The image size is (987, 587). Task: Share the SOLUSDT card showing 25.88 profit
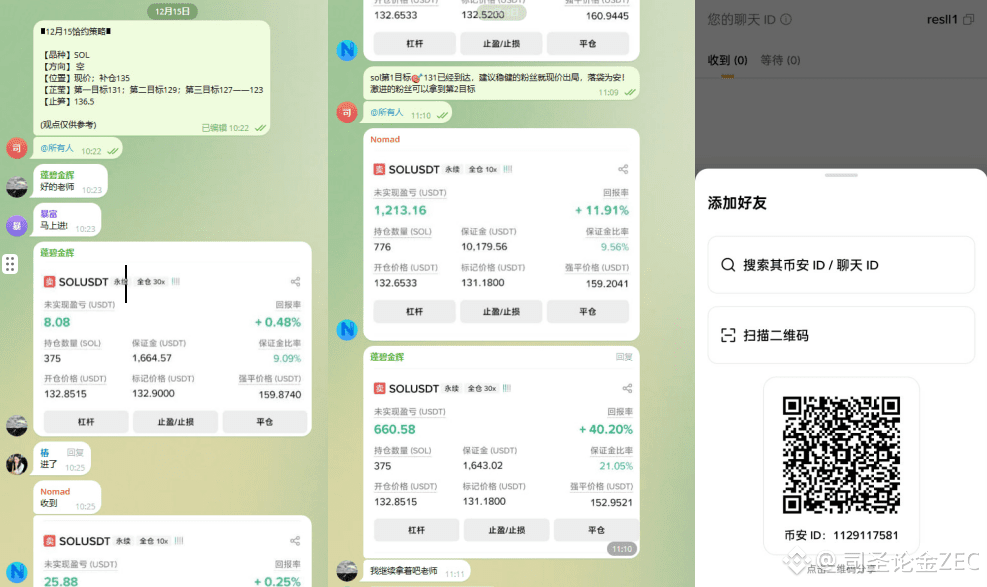(x=295, y=541)
